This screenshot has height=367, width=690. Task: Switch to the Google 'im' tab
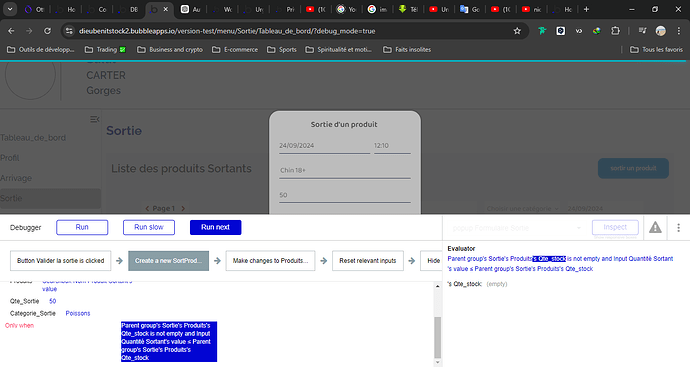coord(378,9)
